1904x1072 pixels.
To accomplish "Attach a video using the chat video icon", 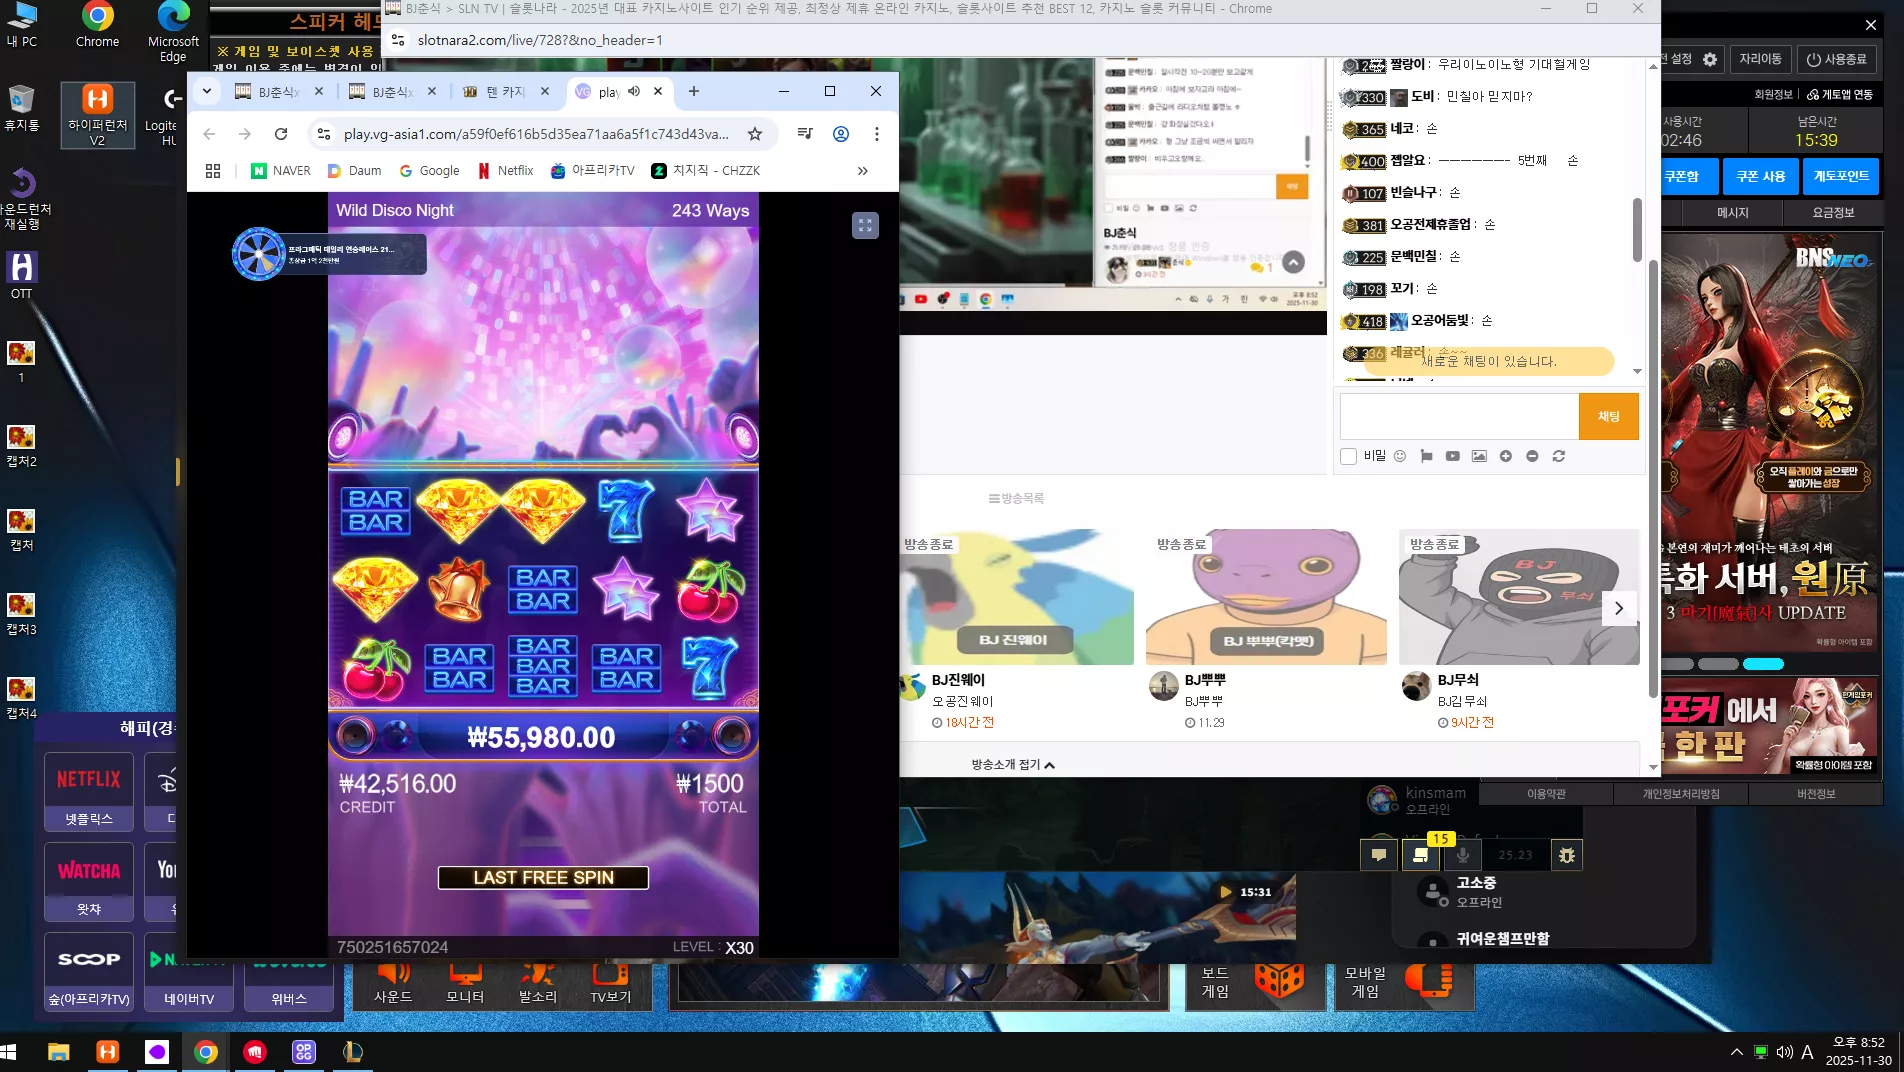I will (1452, 456).
